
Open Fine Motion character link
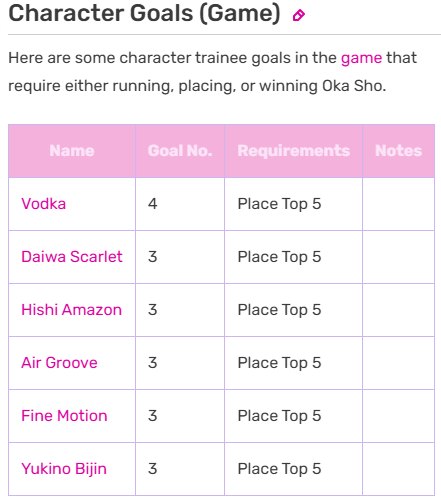64,416
